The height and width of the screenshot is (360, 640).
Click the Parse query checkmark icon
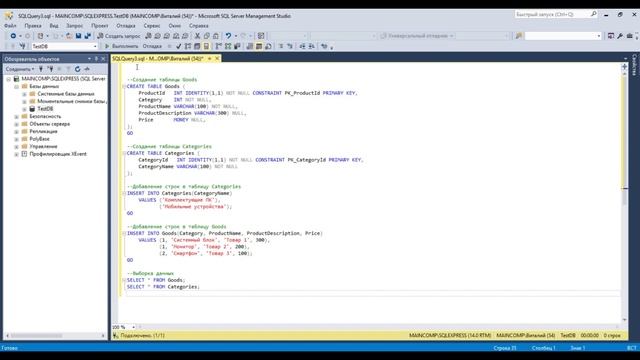pos(178,46)
